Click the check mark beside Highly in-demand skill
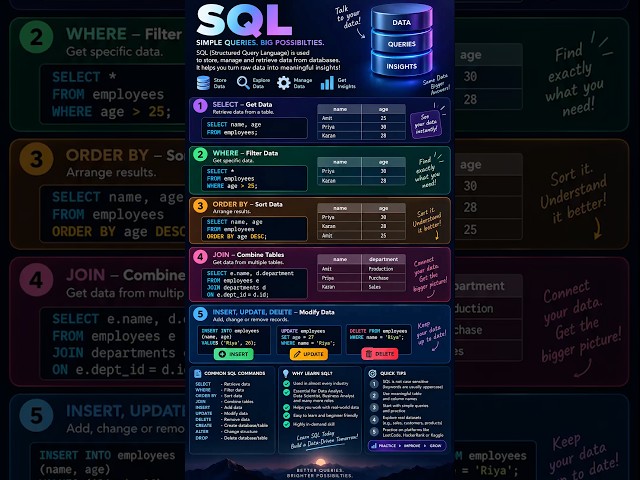Screen dimensions: 640x480 [x=287, y=424]
